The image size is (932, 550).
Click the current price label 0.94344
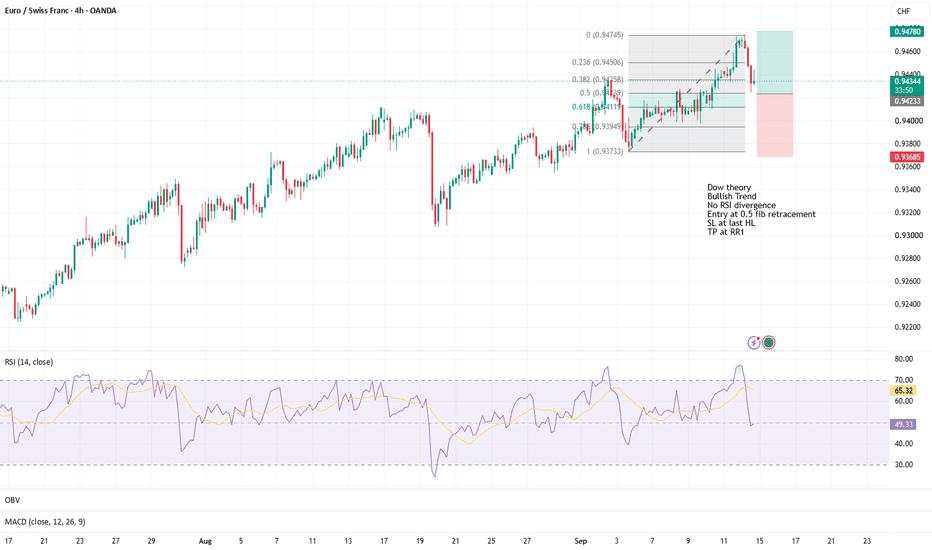pos(906,81)
